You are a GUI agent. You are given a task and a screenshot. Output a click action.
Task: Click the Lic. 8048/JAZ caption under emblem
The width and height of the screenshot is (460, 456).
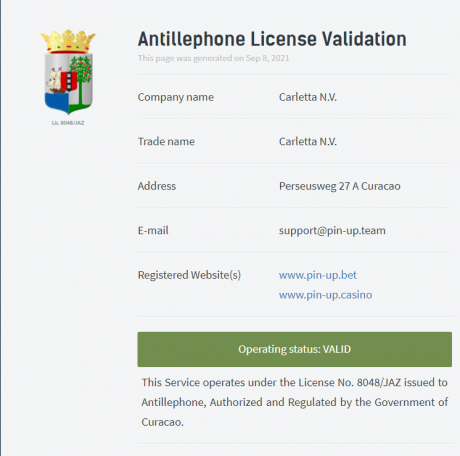point(68,123)
